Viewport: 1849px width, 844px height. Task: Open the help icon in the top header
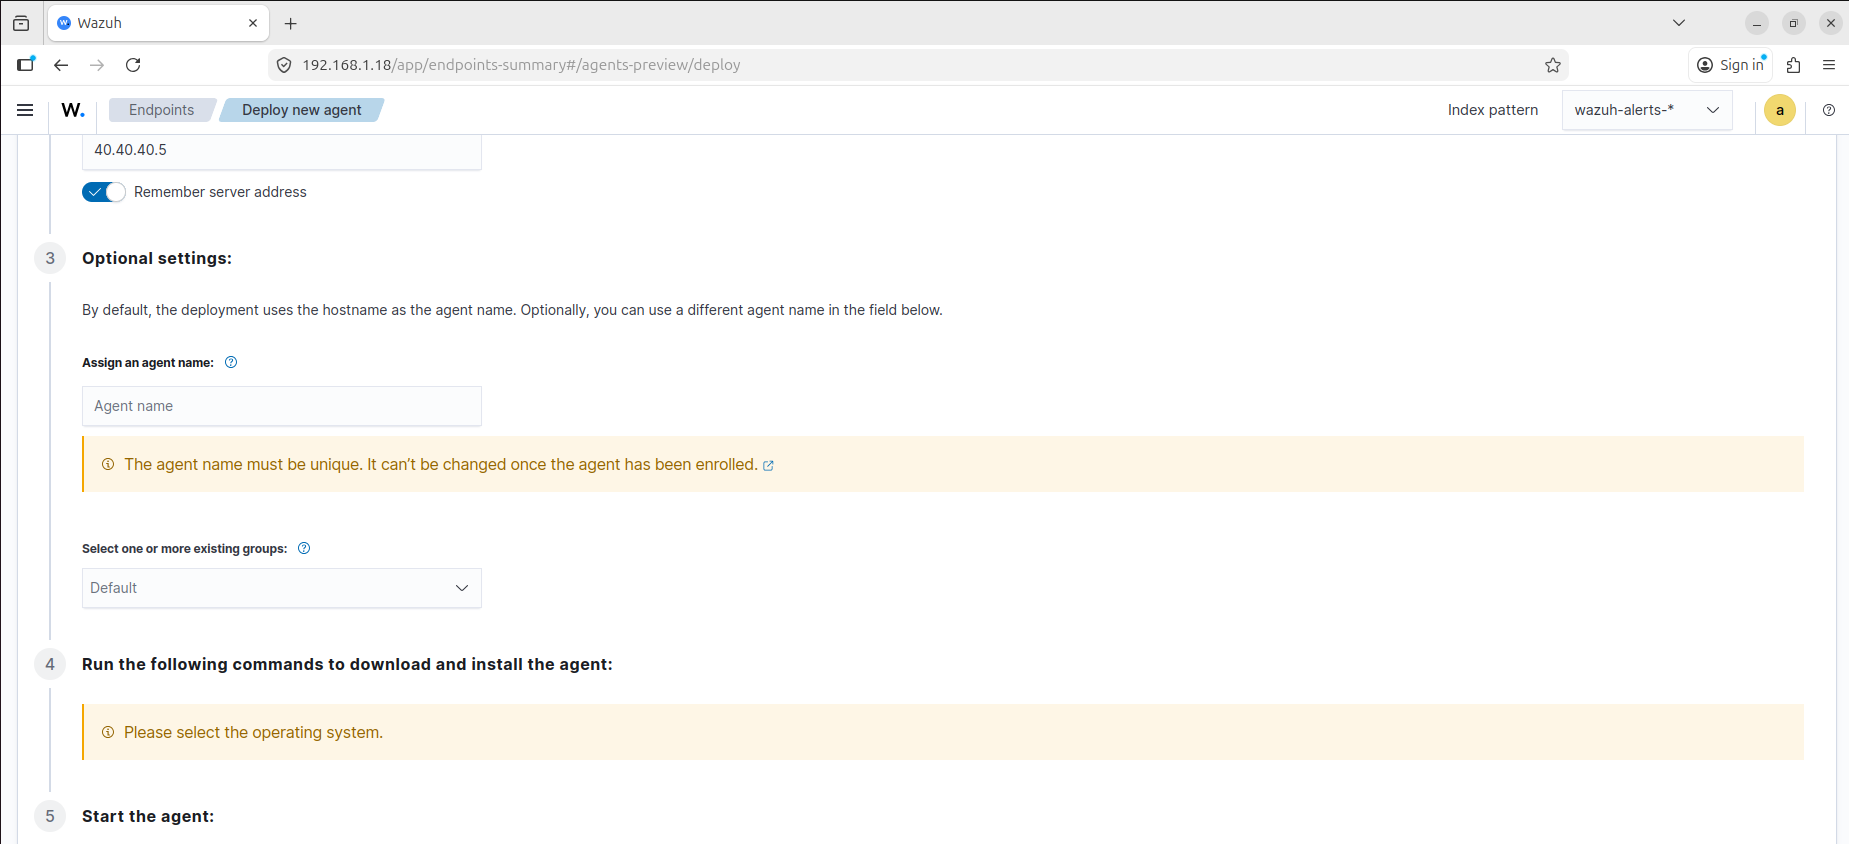[x=1828, y=110]
